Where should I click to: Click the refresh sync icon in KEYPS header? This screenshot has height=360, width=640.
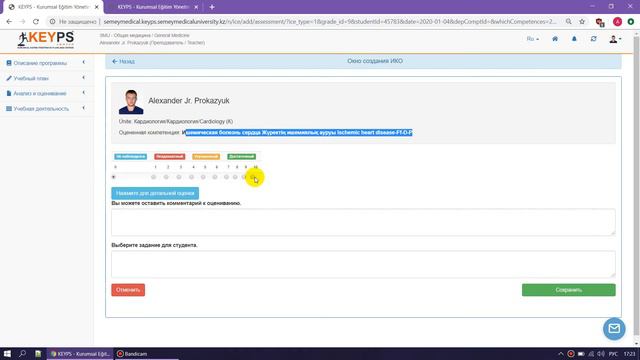pos(593,39)
